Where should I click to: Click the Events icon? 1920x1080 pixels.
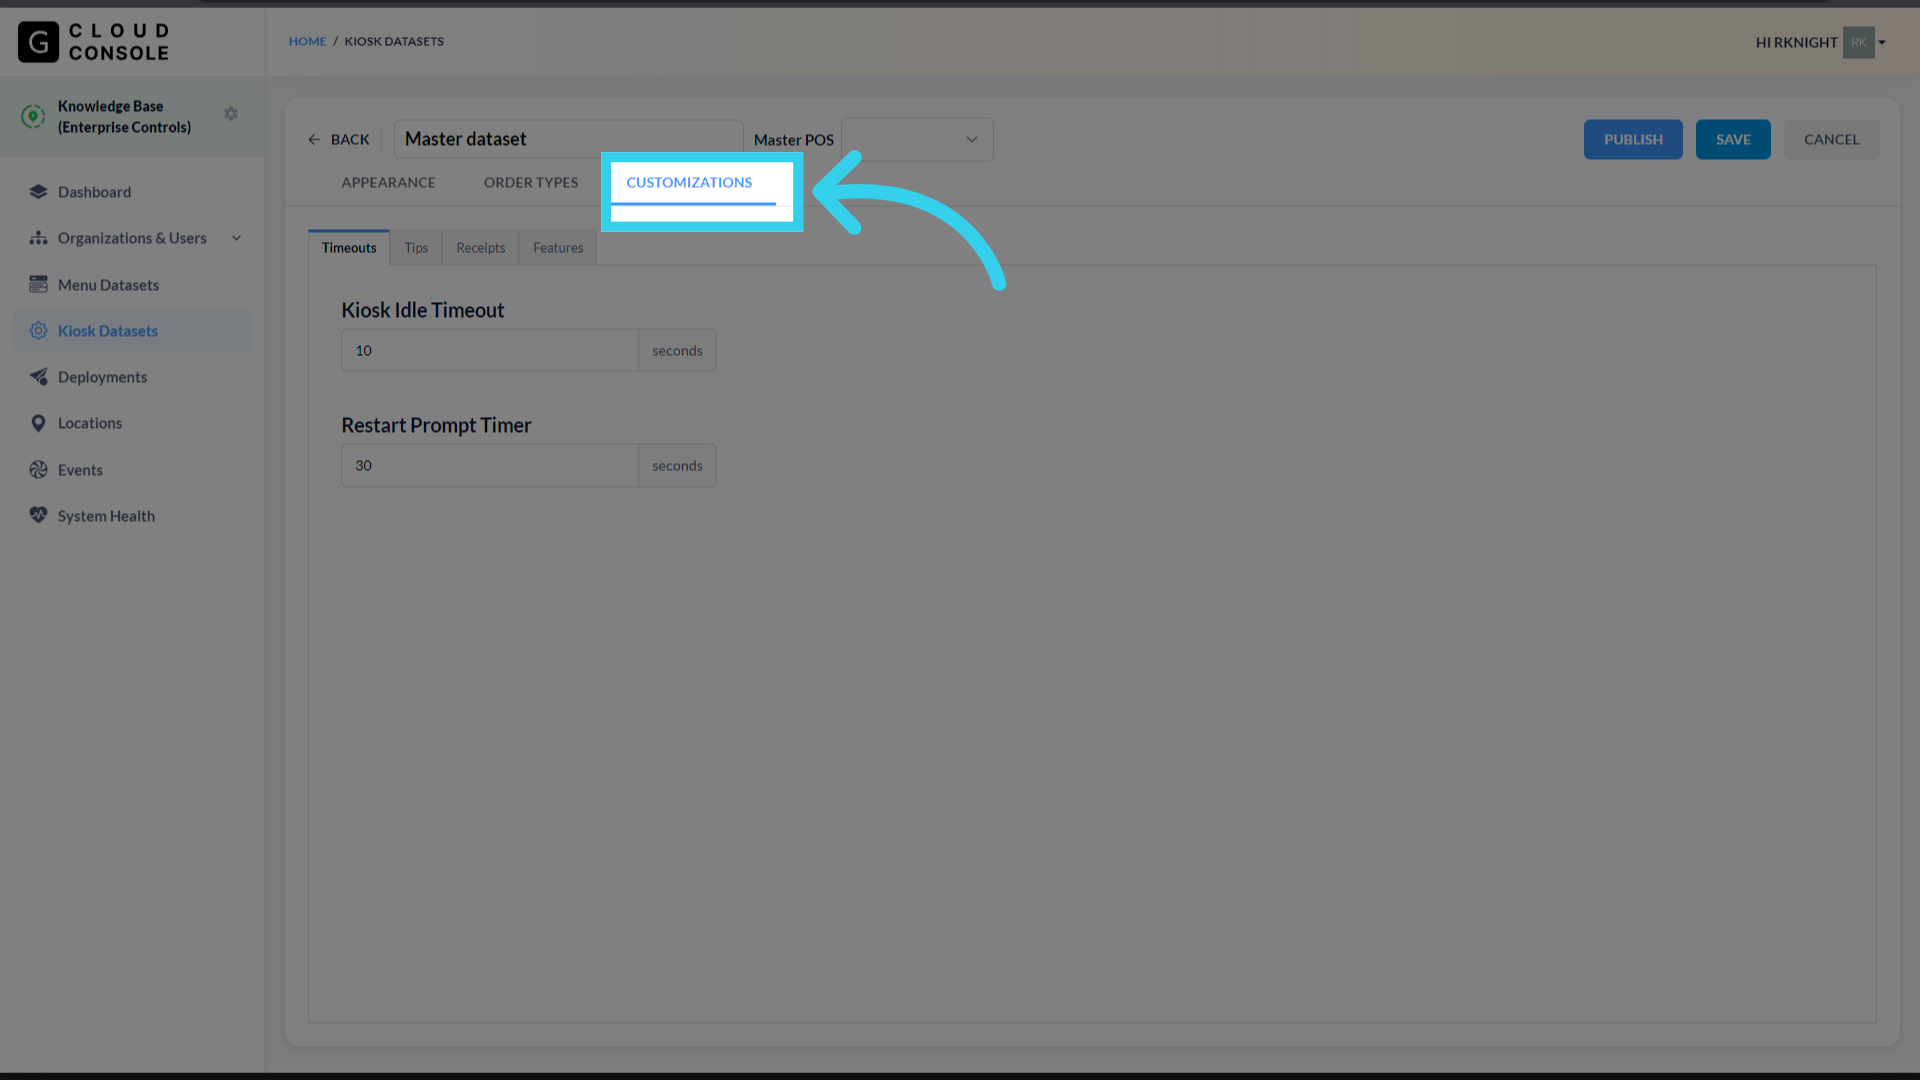click(38, 469)
